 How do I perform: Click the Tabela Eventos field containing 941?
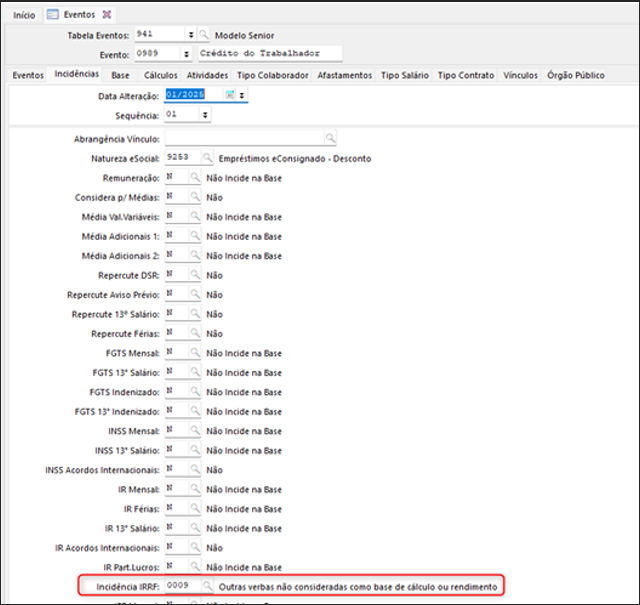(160, 34)
